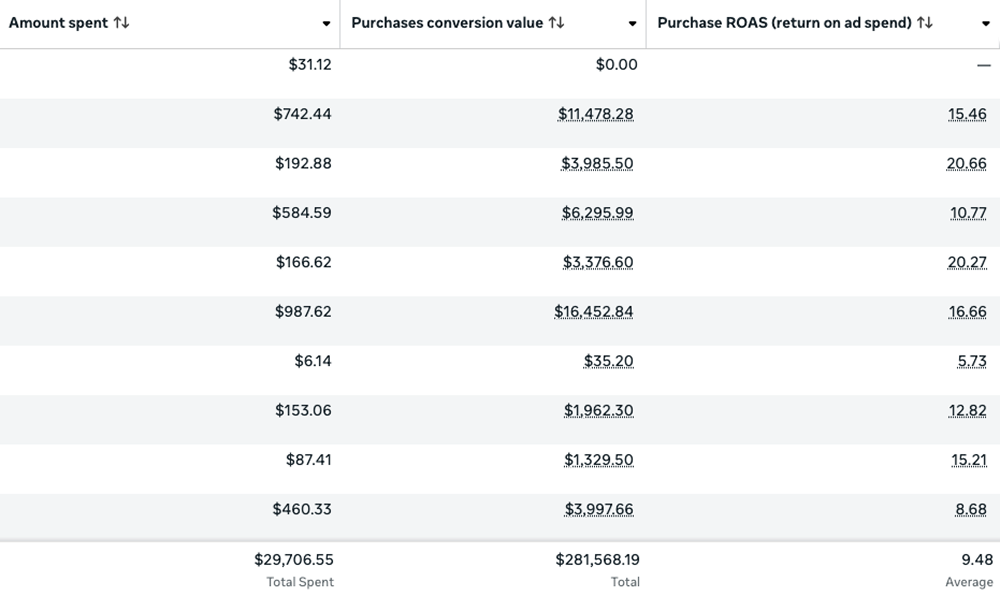Sort by Purchases conversion value arrows icon

coord(556,22)
